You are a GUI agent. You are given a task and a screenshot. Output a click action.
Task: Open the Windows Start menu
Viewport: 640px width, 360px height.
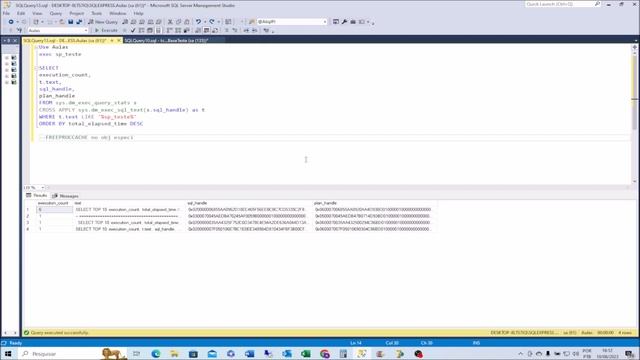point(8,353)
